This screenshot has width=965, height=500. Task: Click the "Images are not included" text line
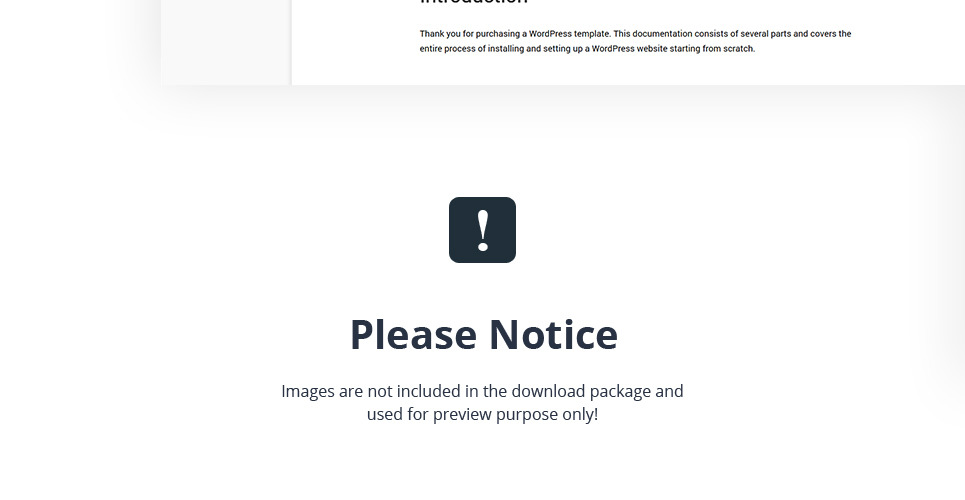pyautogui.click(x=482, y=392)
